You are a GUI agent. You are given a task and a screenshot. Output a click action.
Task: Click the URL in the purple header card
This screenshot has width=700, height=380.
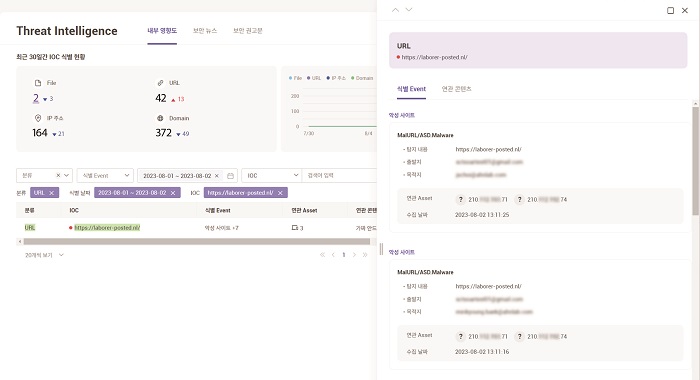click(434, 57)
